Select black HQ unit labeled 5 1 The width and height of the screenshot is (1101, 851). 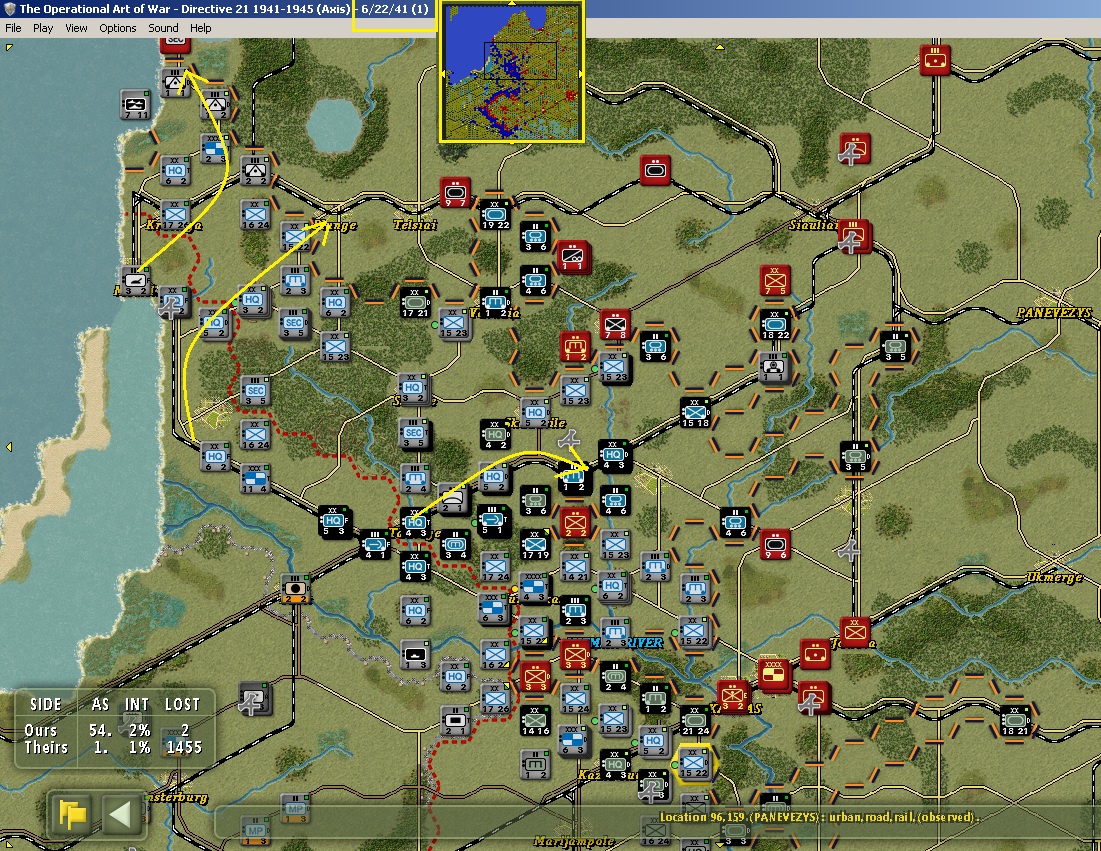pos(494,520)
